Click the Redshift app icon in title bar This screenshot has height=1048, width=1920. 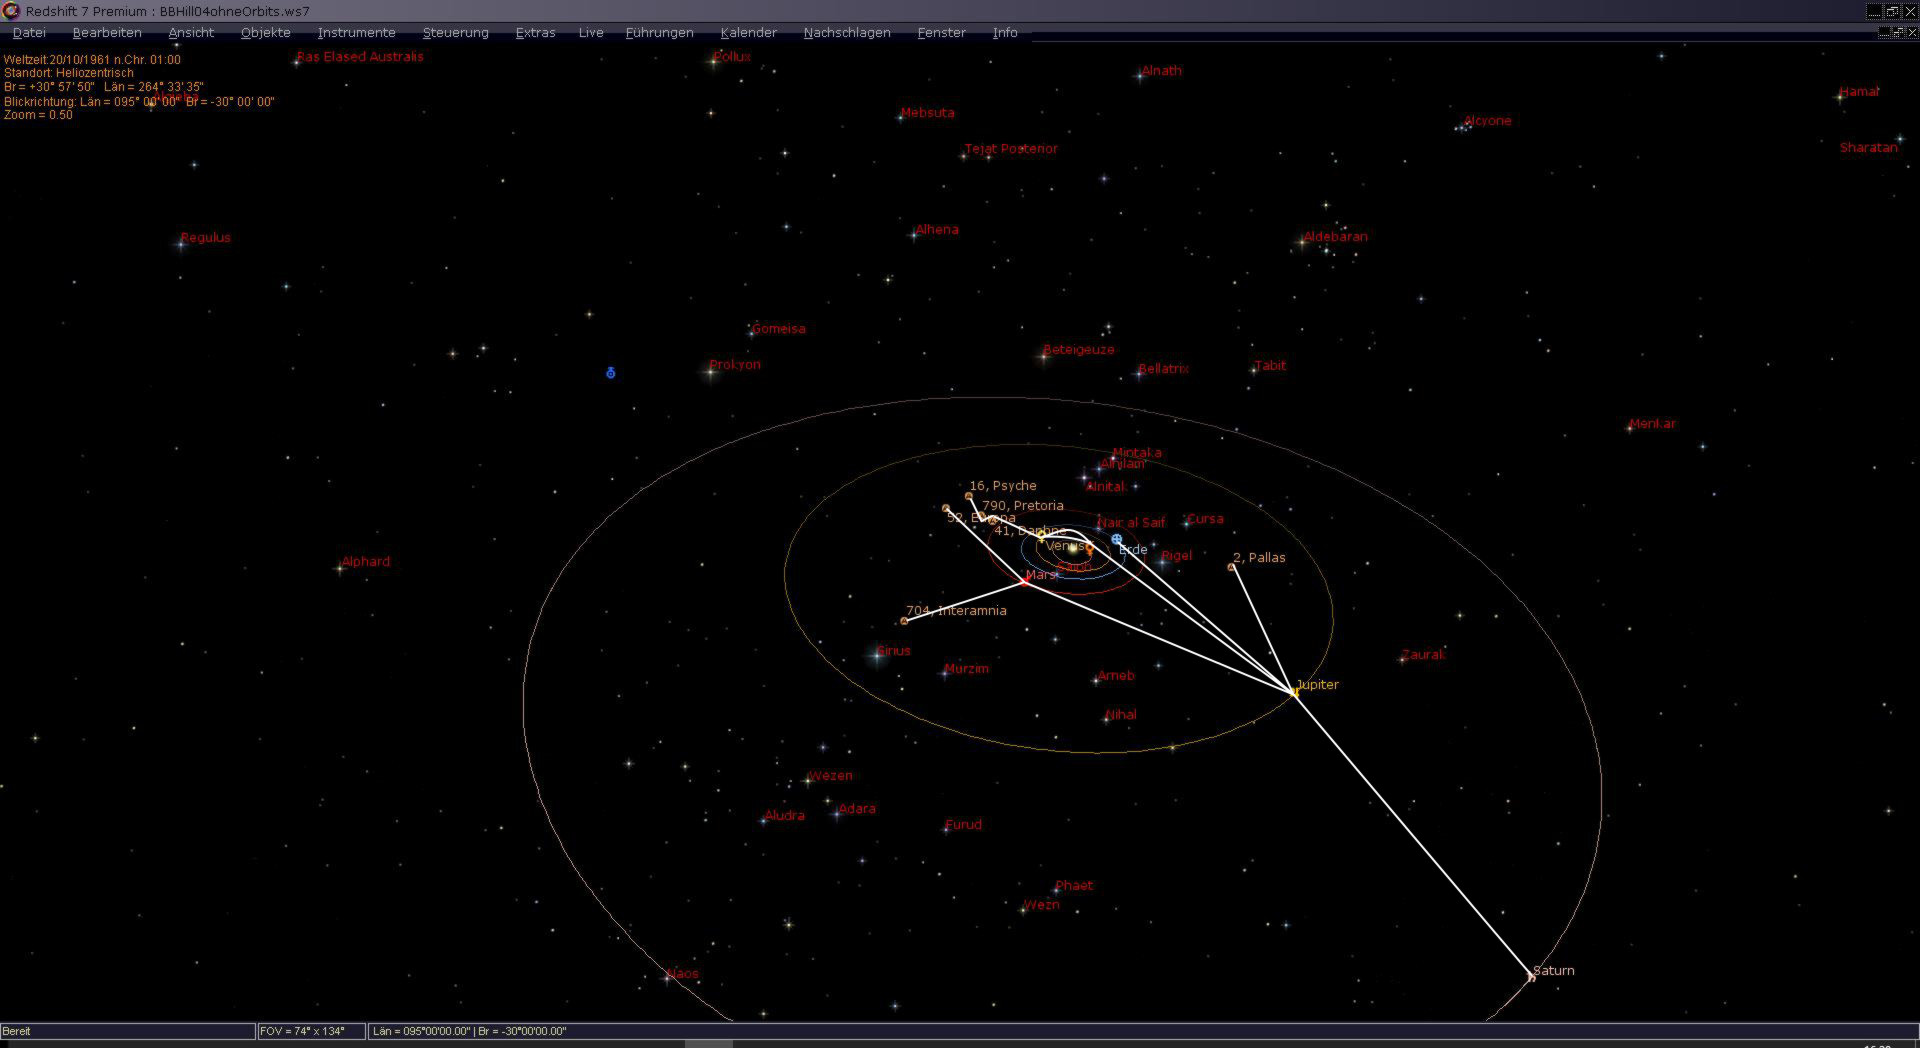click(x=11, y=11)
